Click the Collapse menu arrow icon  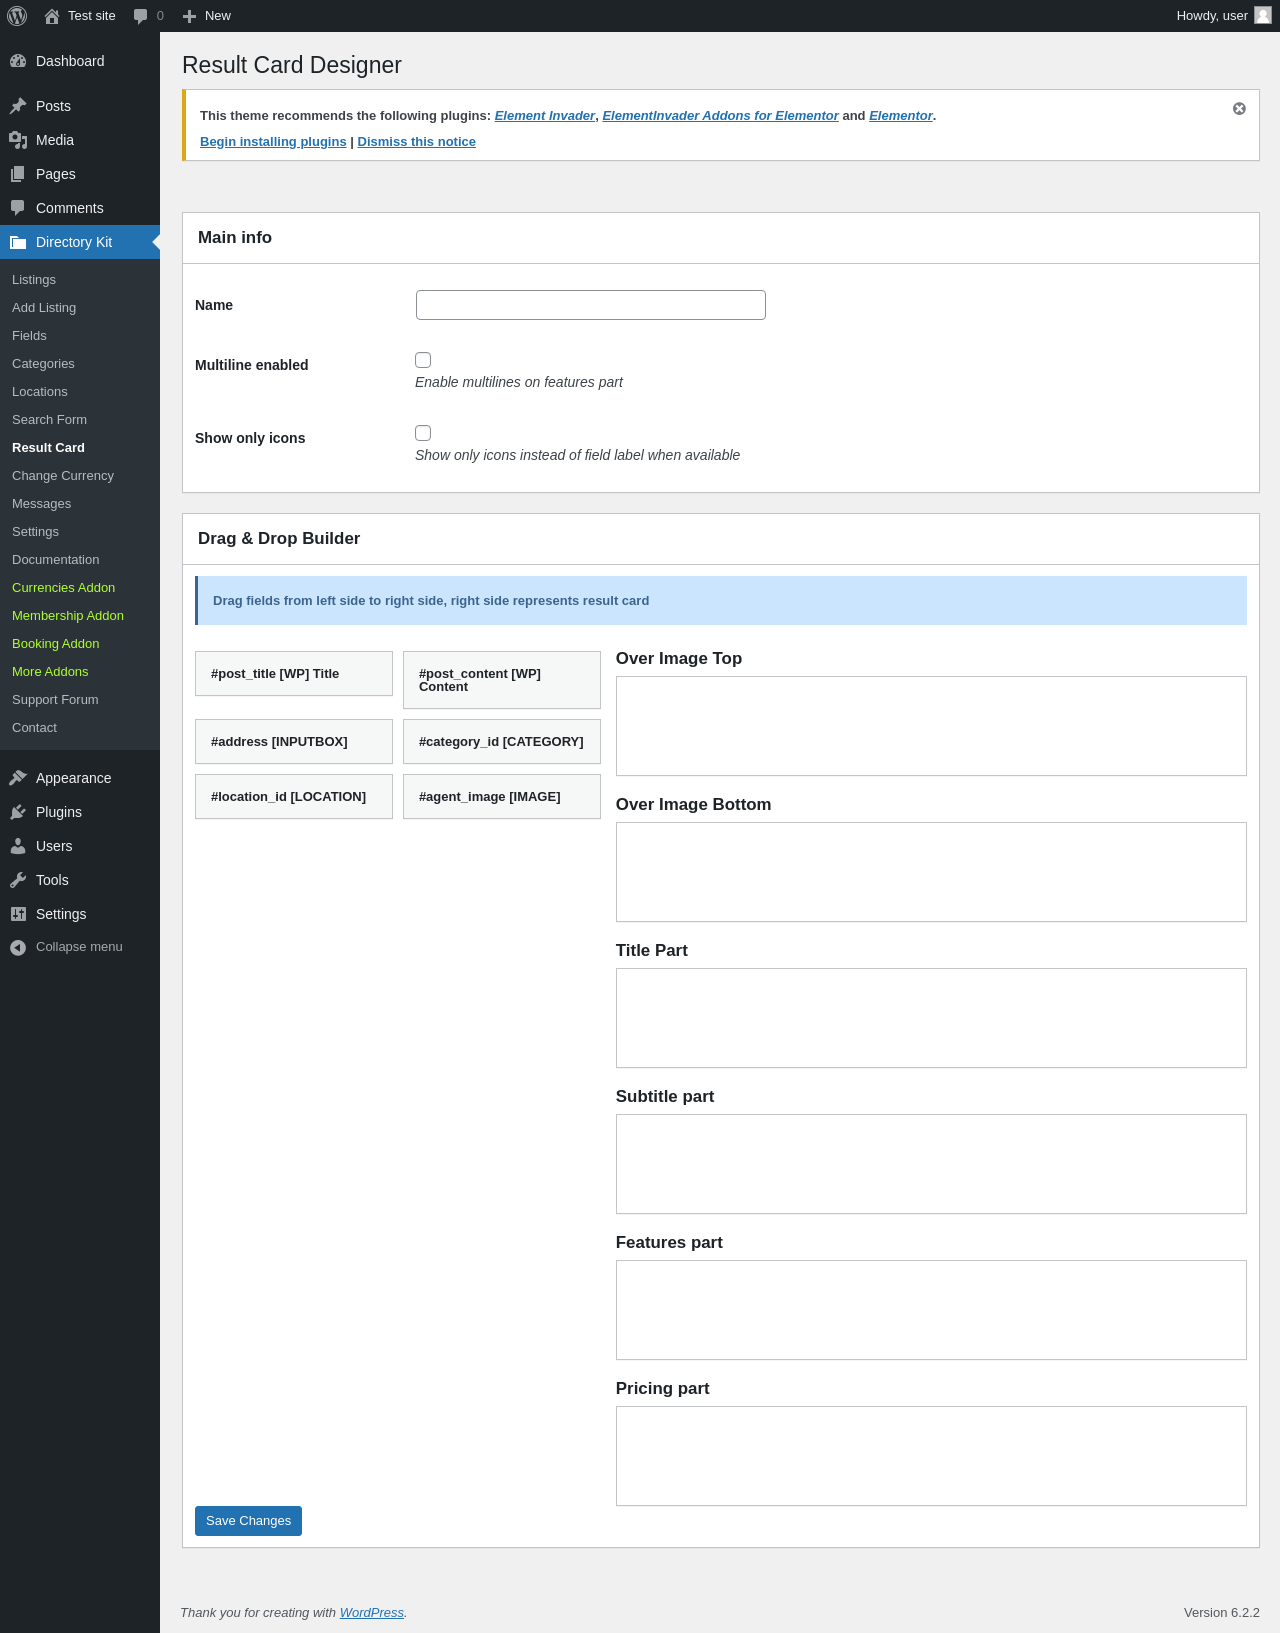tap(18, 947)
